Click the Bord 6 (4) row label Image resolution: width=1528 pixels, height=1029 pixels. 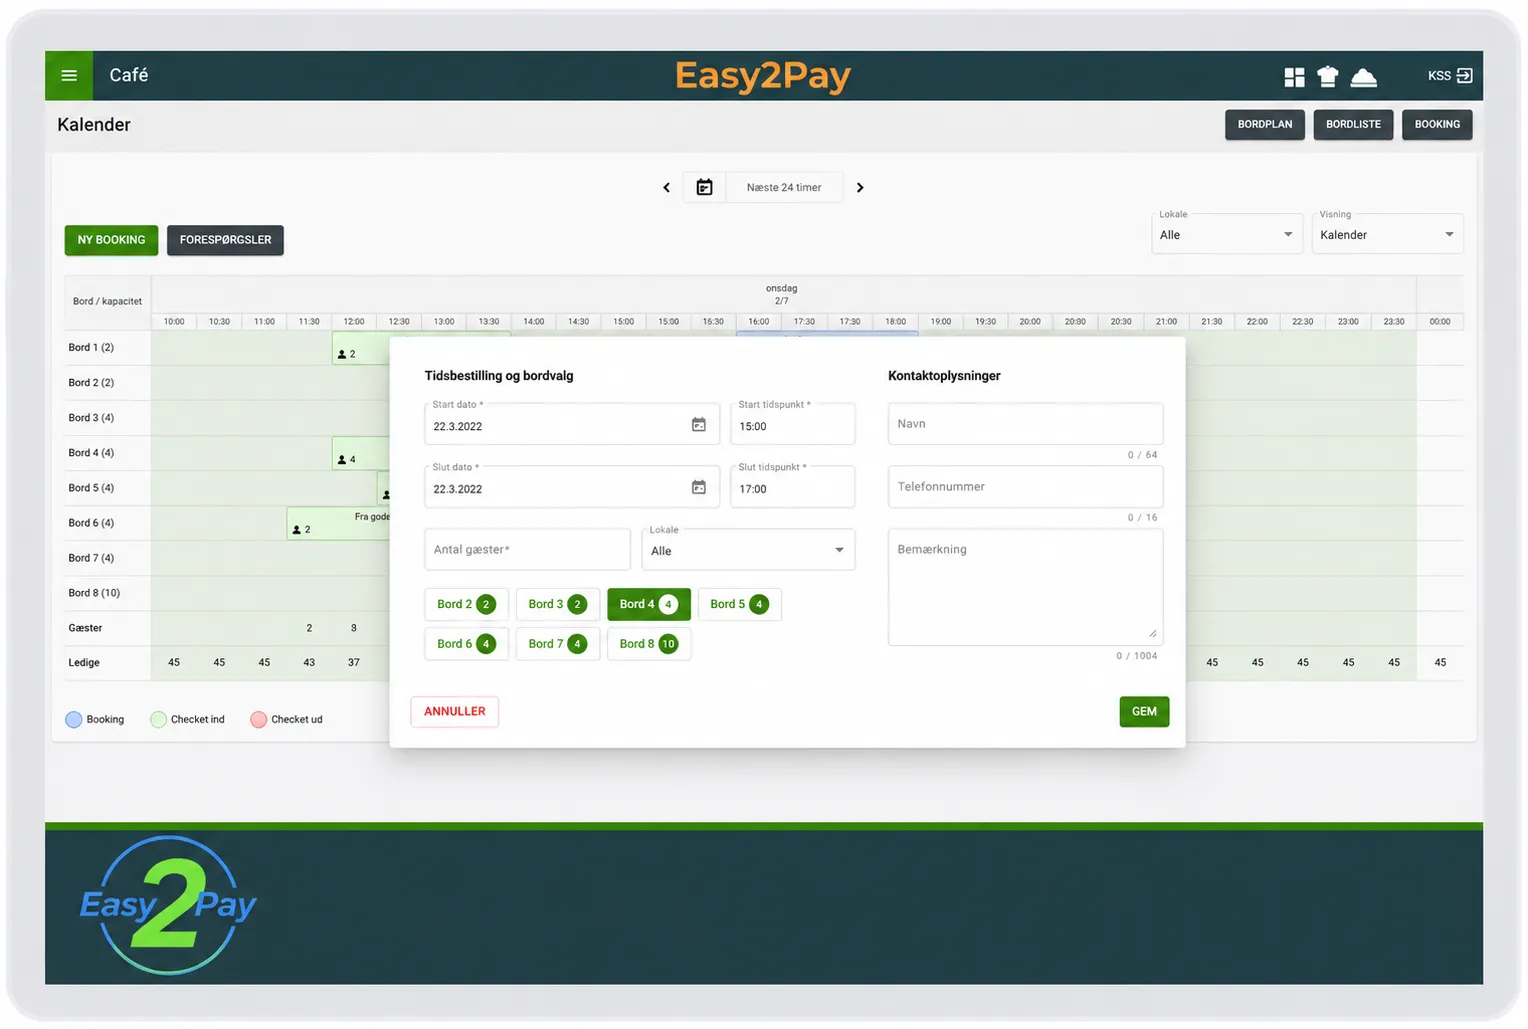click(x=91, y=523)
